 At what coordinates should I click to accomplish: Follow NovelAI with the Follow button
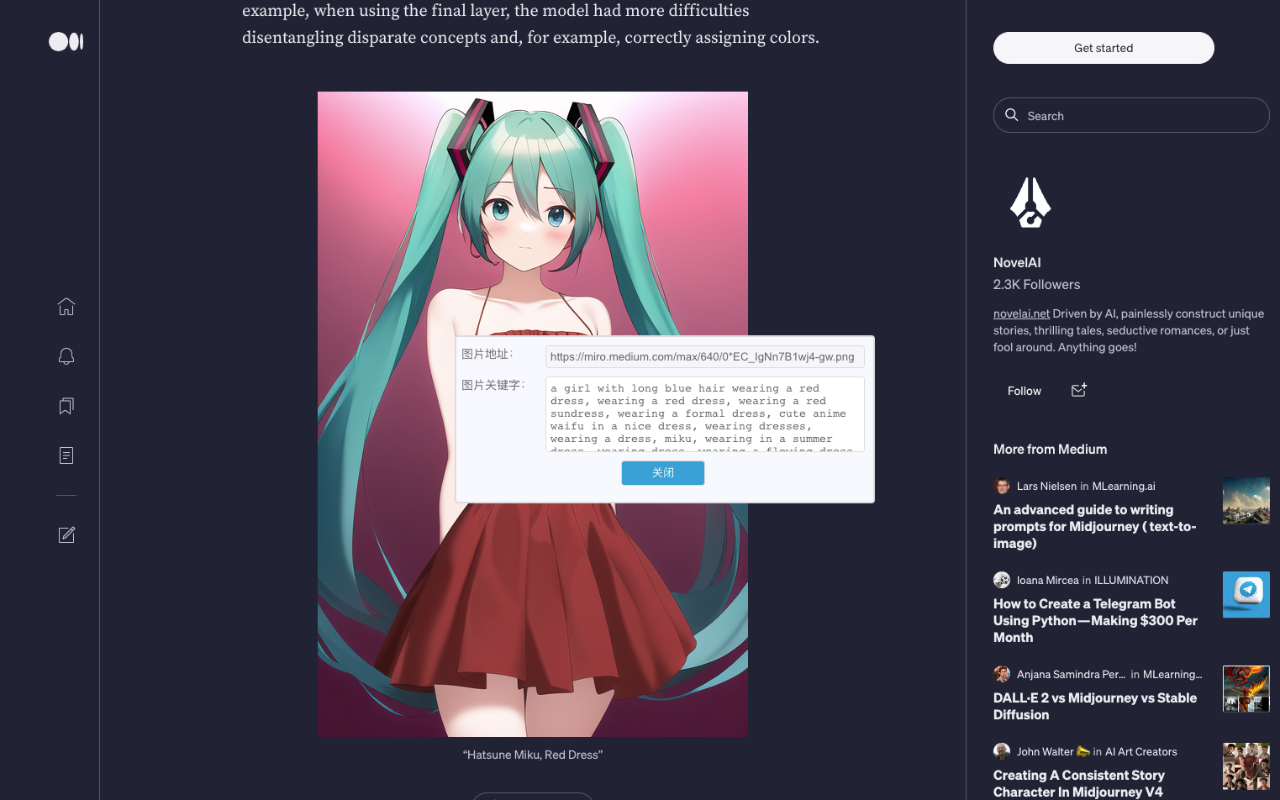[1024, 391]
